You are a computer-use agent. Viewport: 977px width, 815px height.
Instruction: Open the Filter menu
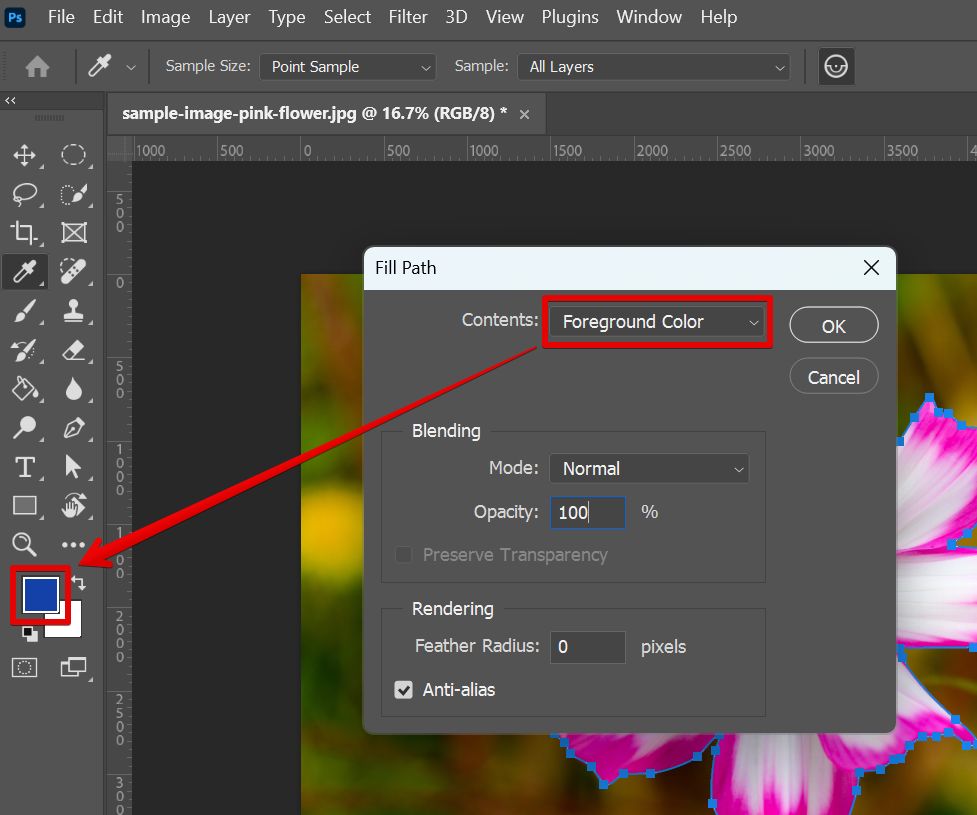click(408, 17)
